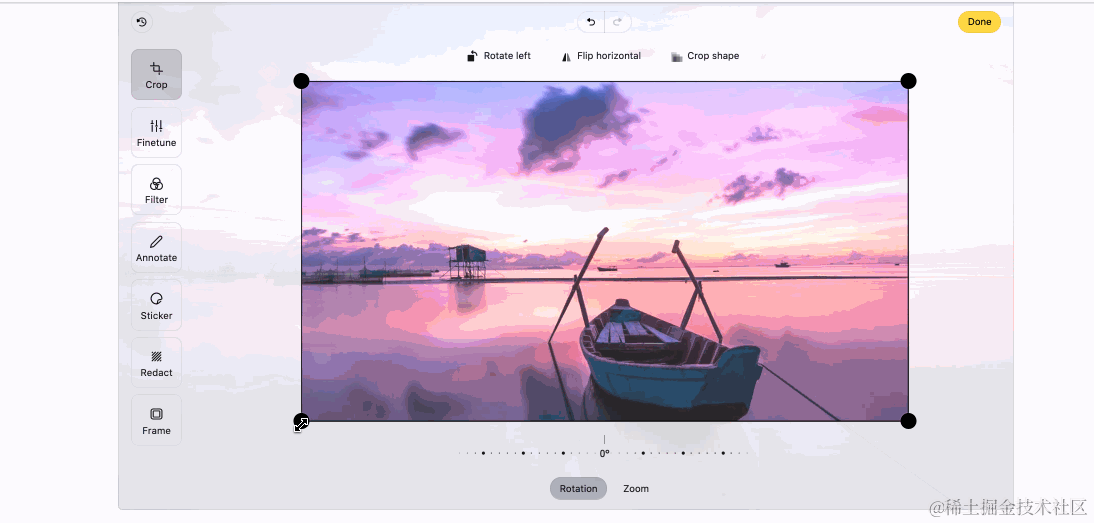Switch to the Rotation tab
Viewport: 1094px width, 523px height.
(x=578, y=489)
